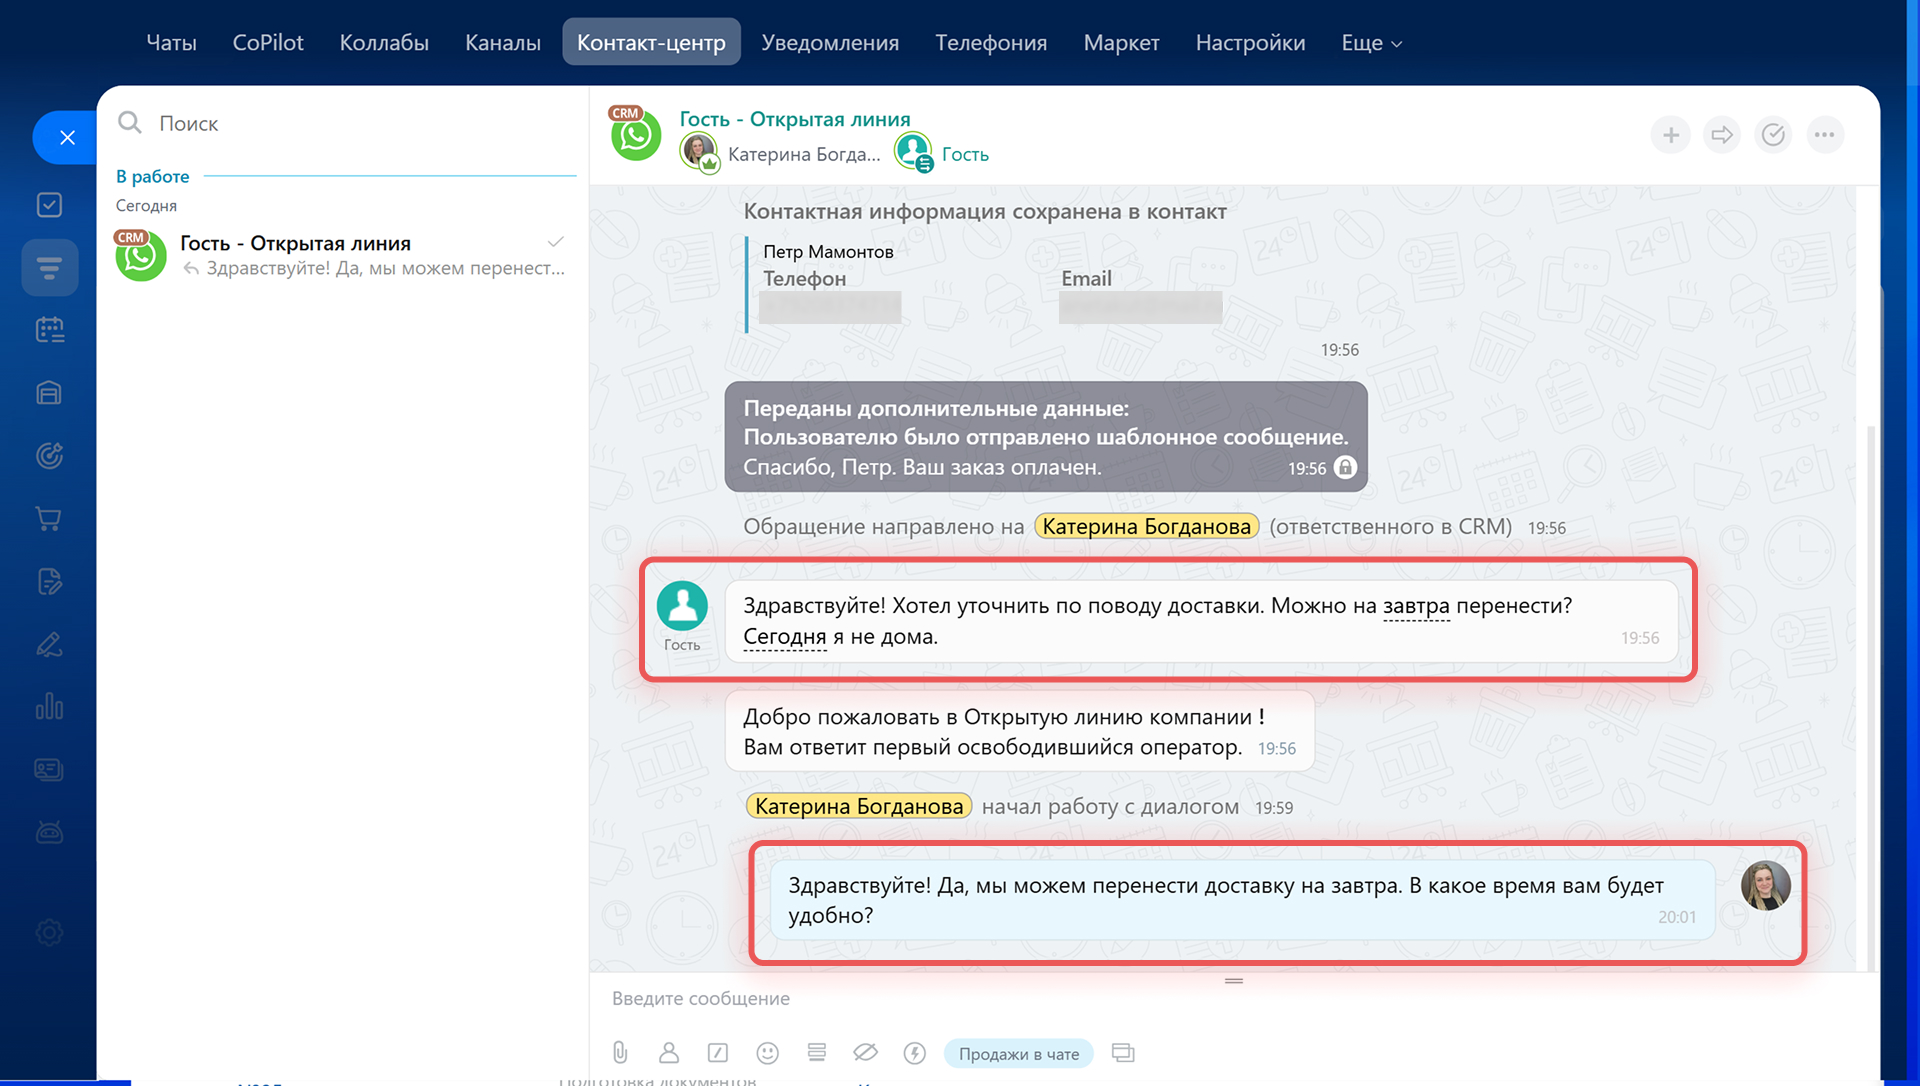Viewport: 1920px width, 1086px height.
Task: Click the Продажи в чате button
Action: click(x=1018, y=1053)
